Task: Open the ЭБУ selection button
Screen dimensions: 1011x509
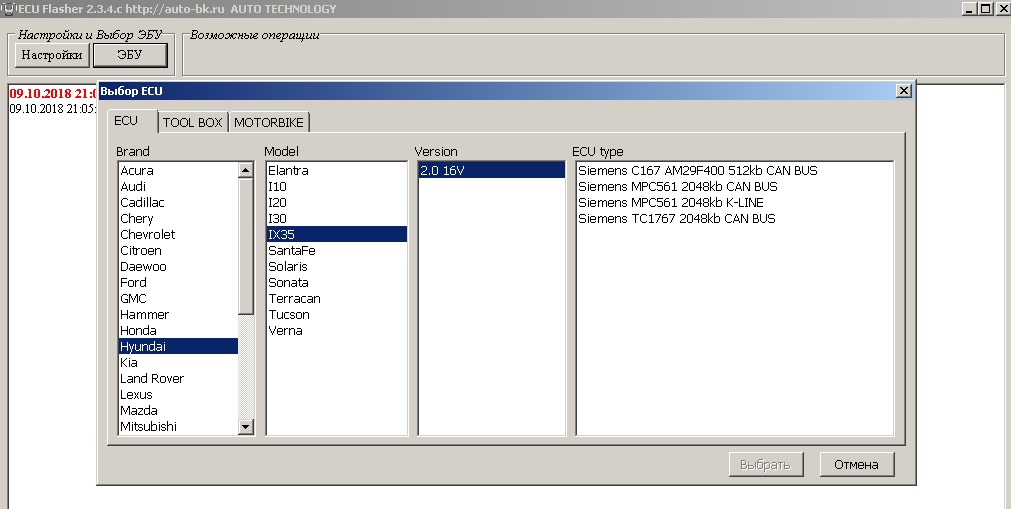Action: point(130,55)
